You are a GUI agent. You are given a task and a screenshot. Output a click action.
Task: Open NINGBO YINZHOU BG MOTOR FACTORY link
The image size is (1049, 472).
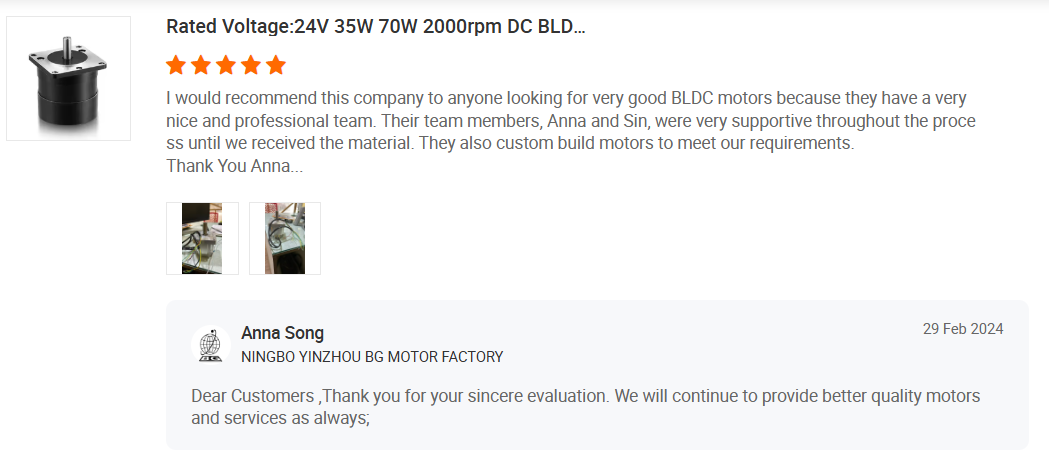(x=372, y=357)
